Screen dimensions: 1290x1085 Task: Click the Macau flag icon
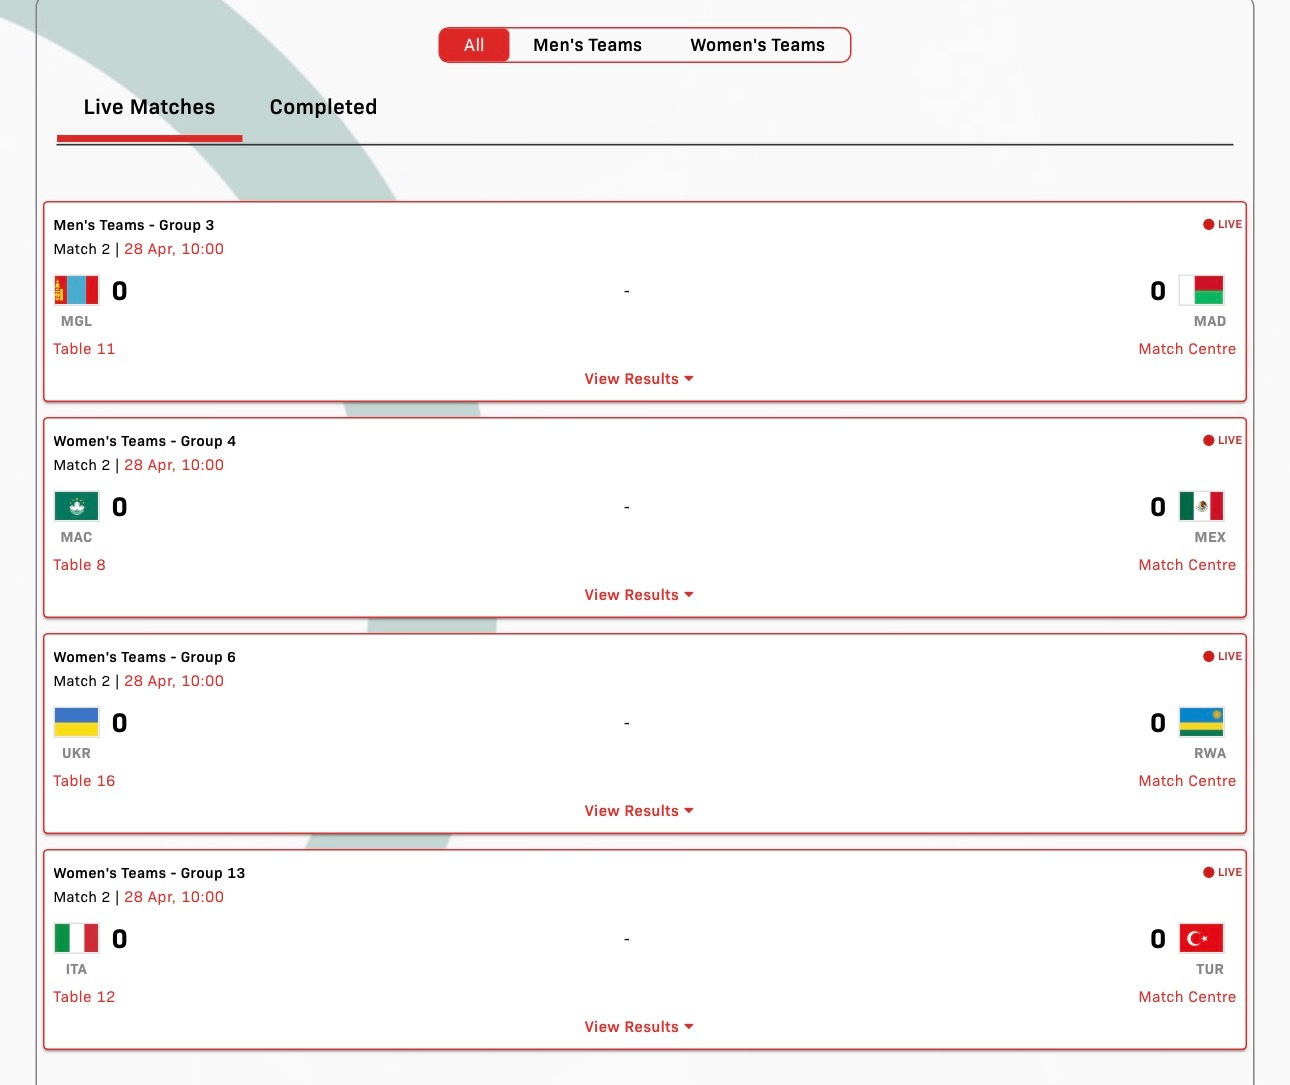pyautogui.click(x=77, y=506)
